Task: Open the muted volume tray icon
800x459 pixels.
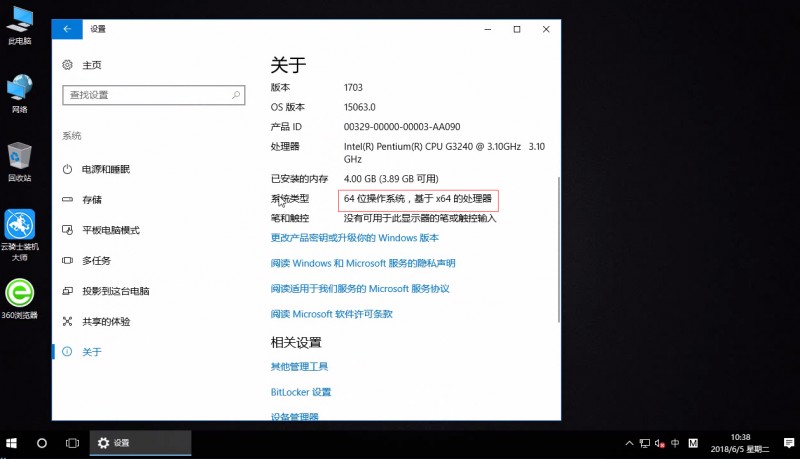Action: pyautogui.click(x=660, y=443)
